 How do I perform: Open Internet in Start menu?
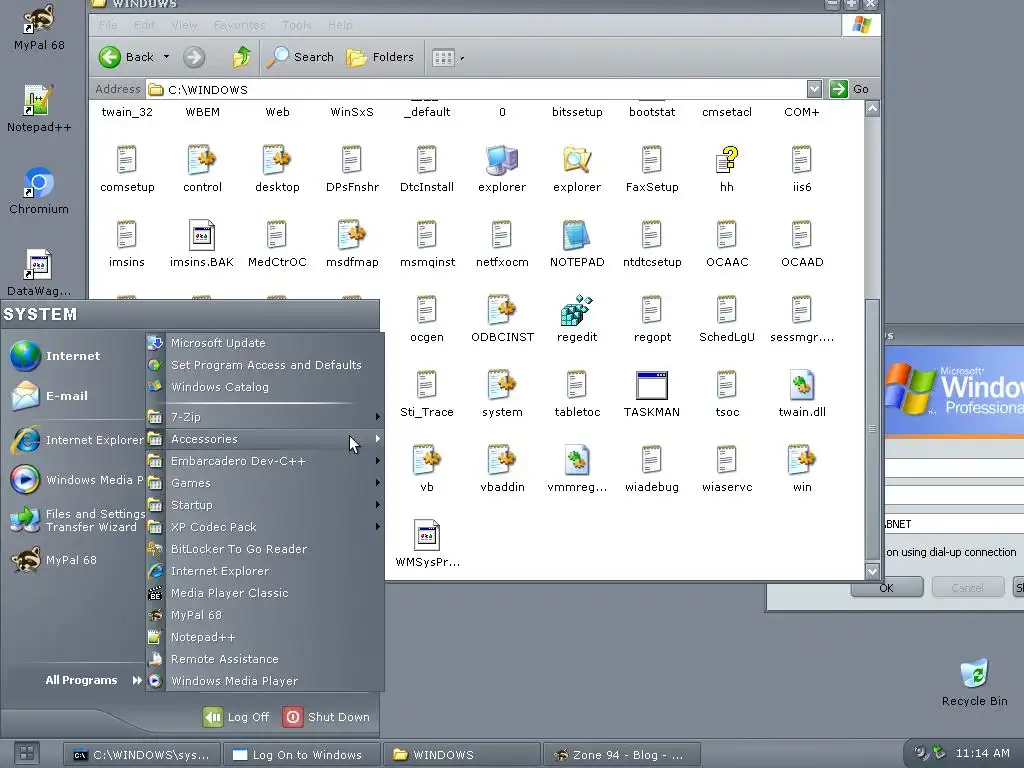pos(73,356)
